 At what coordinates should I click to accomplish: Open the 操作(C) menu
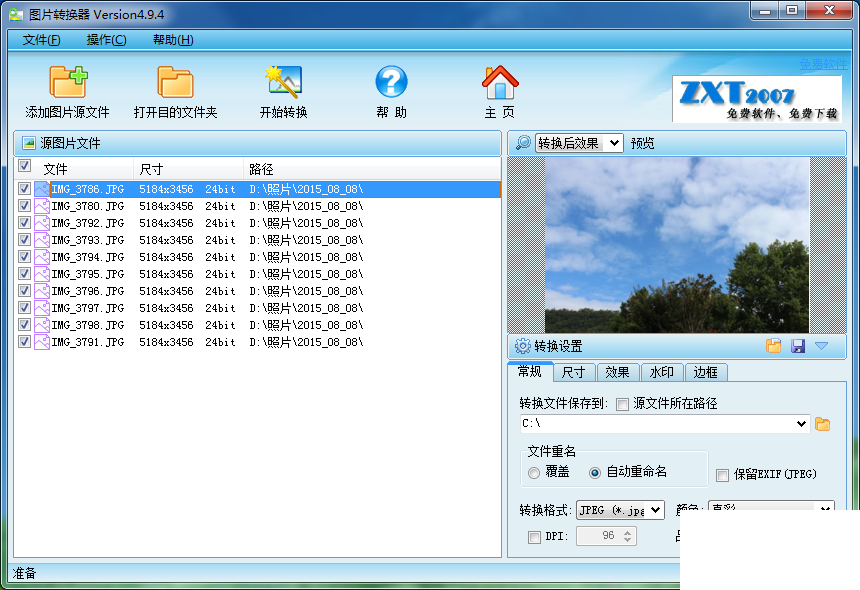click(x=106, y=39)
